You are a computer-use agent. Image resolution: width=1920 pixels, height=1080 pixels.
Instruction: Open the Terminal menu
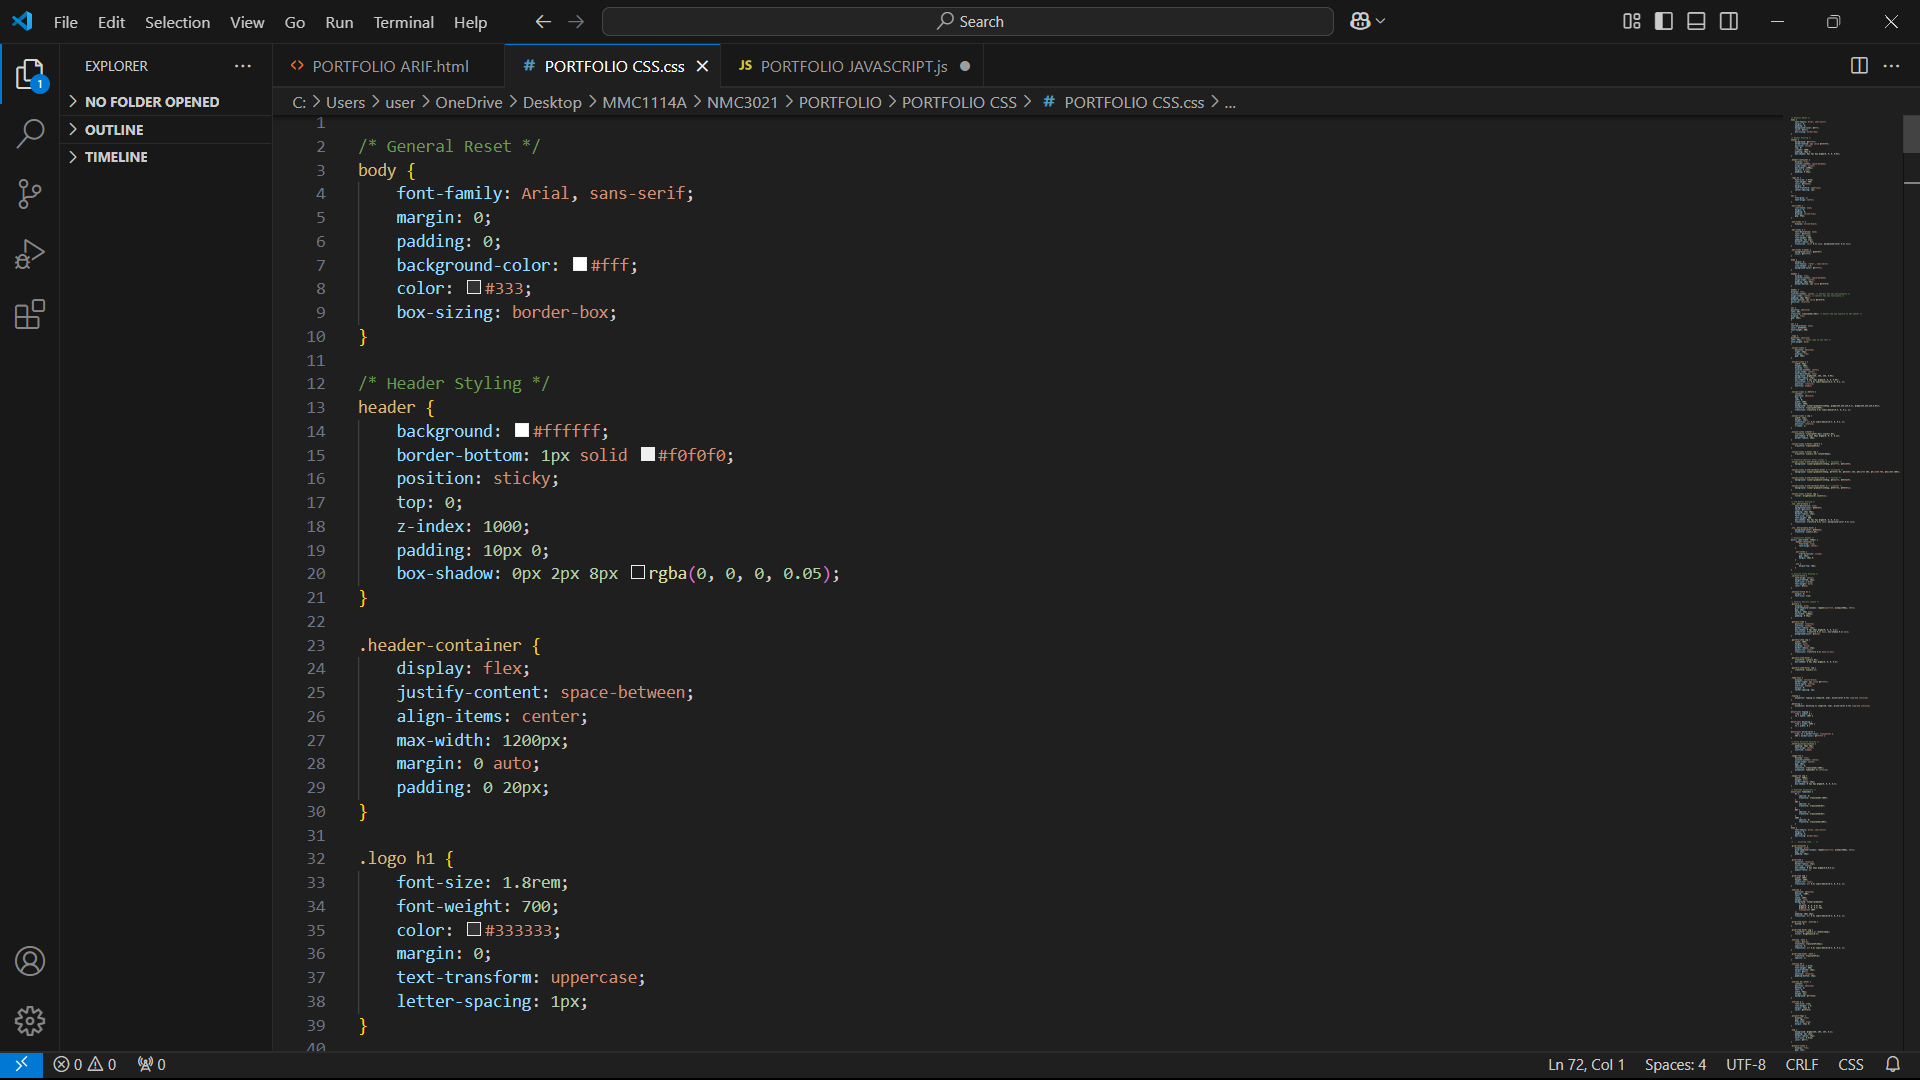[x=403, y=21]
